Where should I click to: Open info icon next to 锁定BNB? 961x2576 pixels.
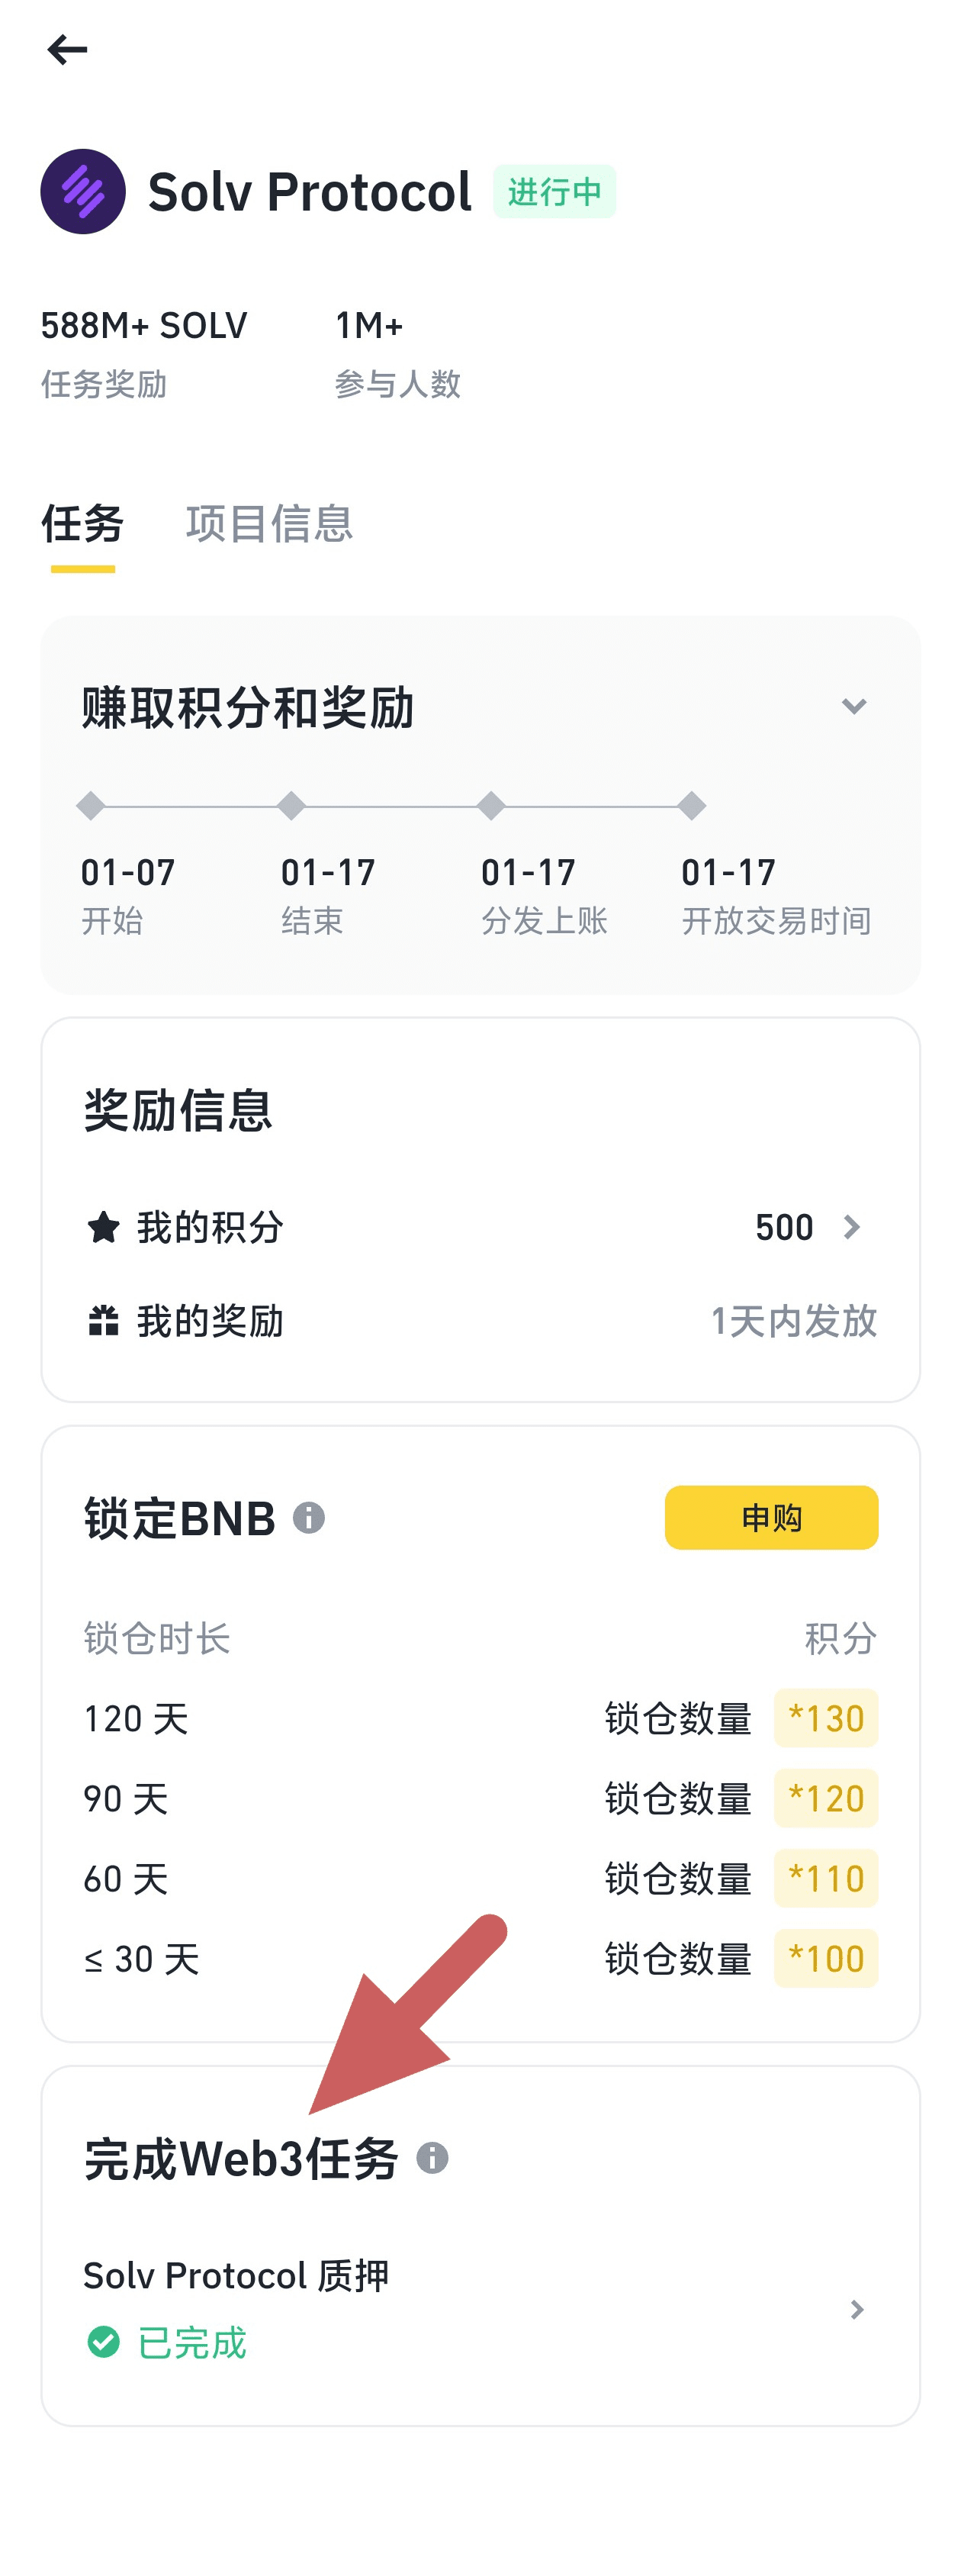tap(309, 1517)
